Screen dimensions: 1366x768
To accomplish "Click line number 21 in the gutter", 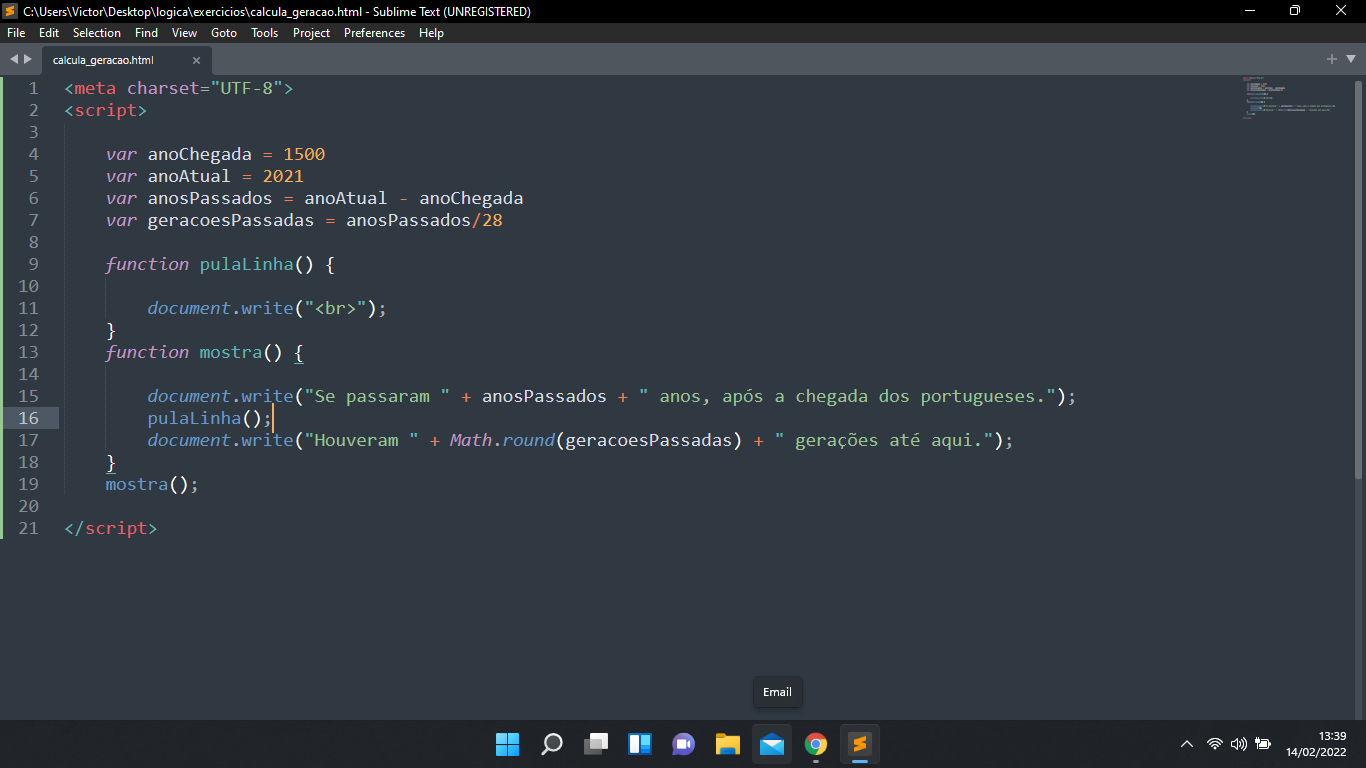I will (28, 528).
